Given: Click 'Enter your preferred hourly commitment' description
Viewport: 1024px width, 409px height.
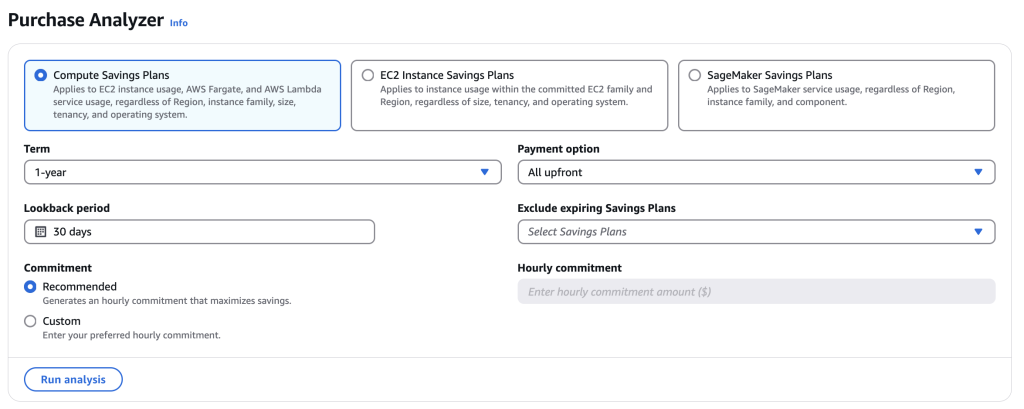Looking at the screenshot, I should pos(131,335).
